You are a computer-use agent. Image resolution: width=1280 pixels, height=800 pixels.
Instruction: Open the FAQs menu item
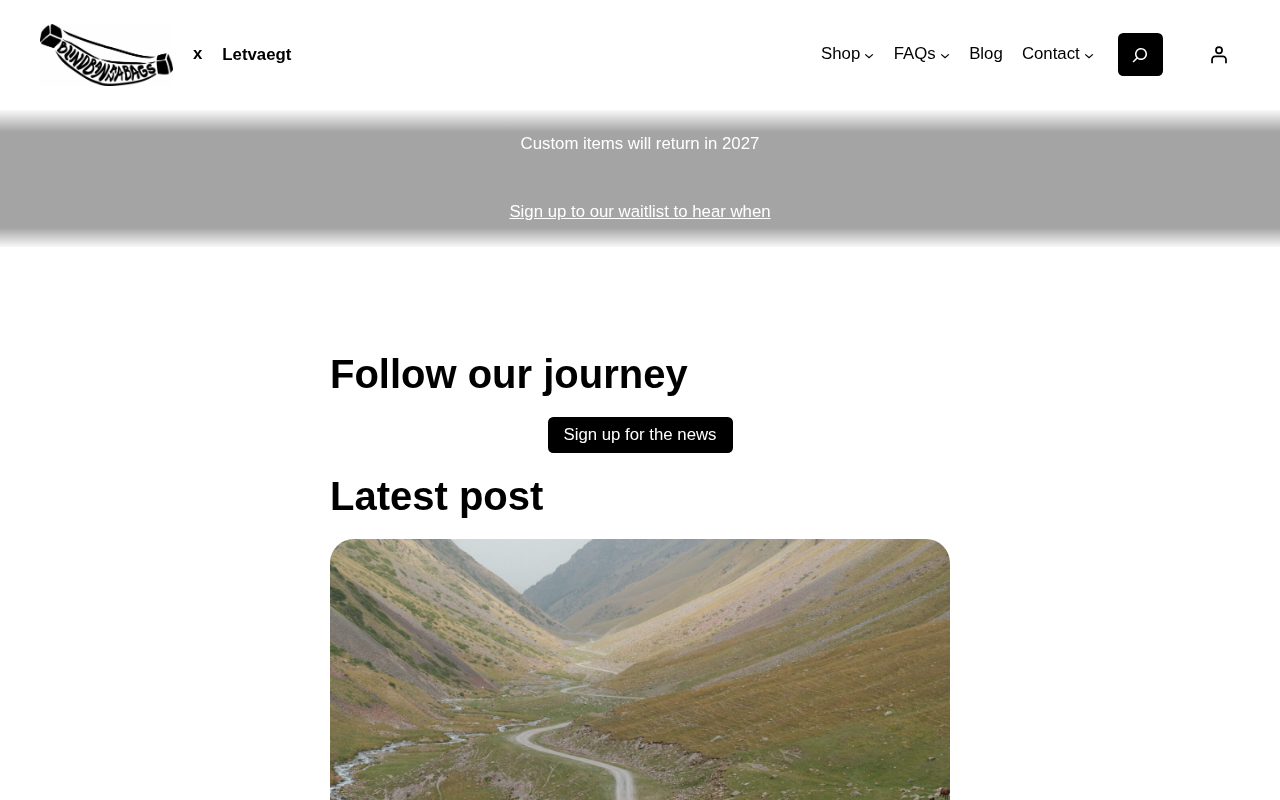click(x=914, y=54)
